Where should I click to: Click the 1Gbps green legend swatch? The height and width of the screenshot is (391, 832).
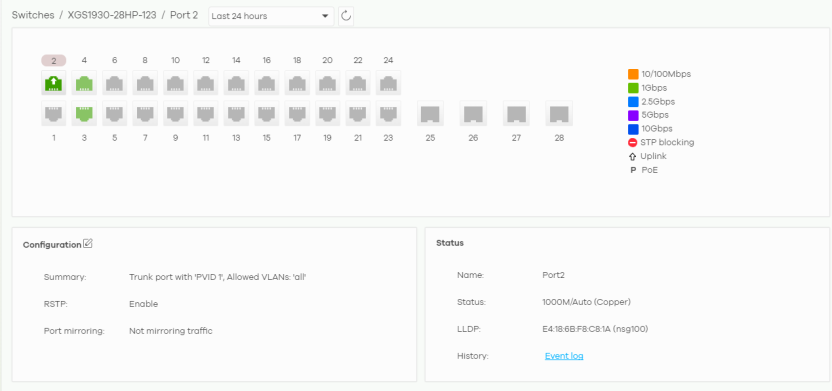click(x=632, y=88)
